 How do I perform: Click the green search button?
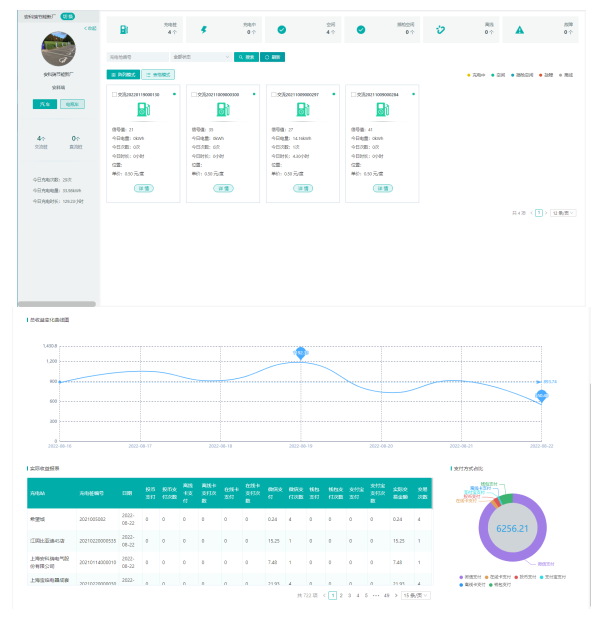(x=246, y=57)
